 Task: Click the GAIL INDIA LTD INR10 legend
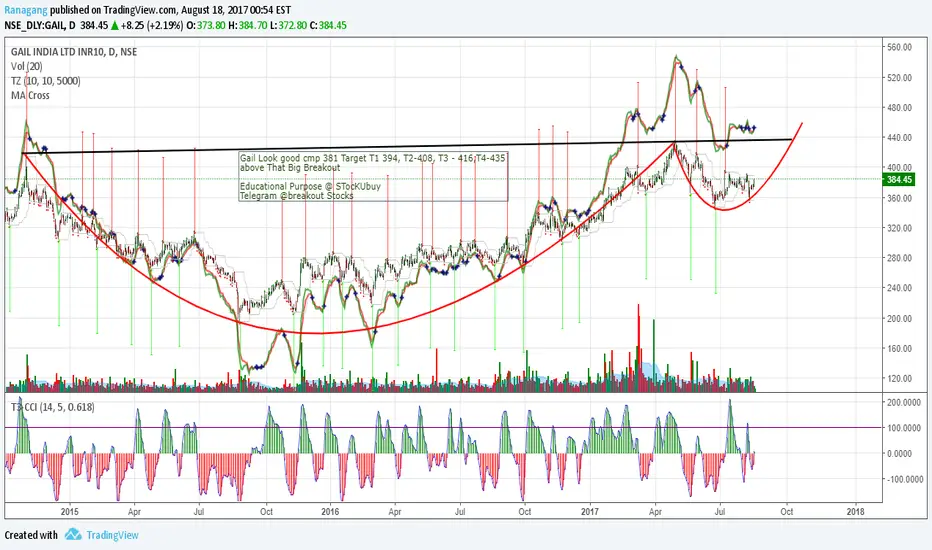tap(74, 52)
